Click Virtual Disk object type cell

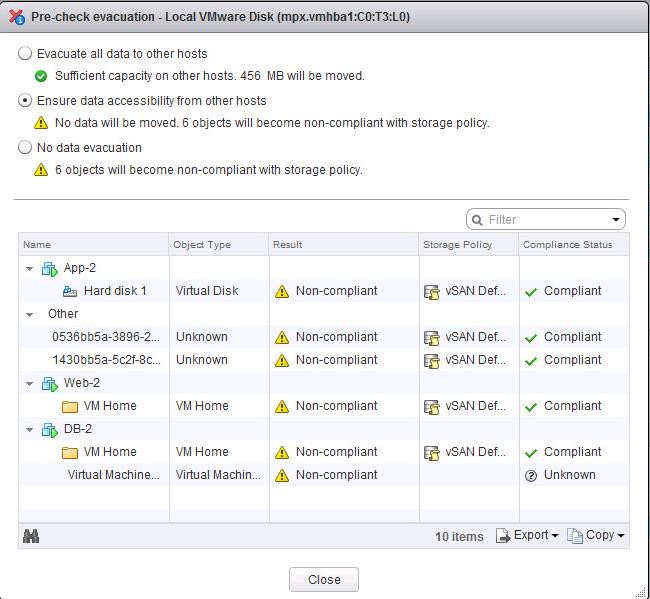(x=207, y=291)
